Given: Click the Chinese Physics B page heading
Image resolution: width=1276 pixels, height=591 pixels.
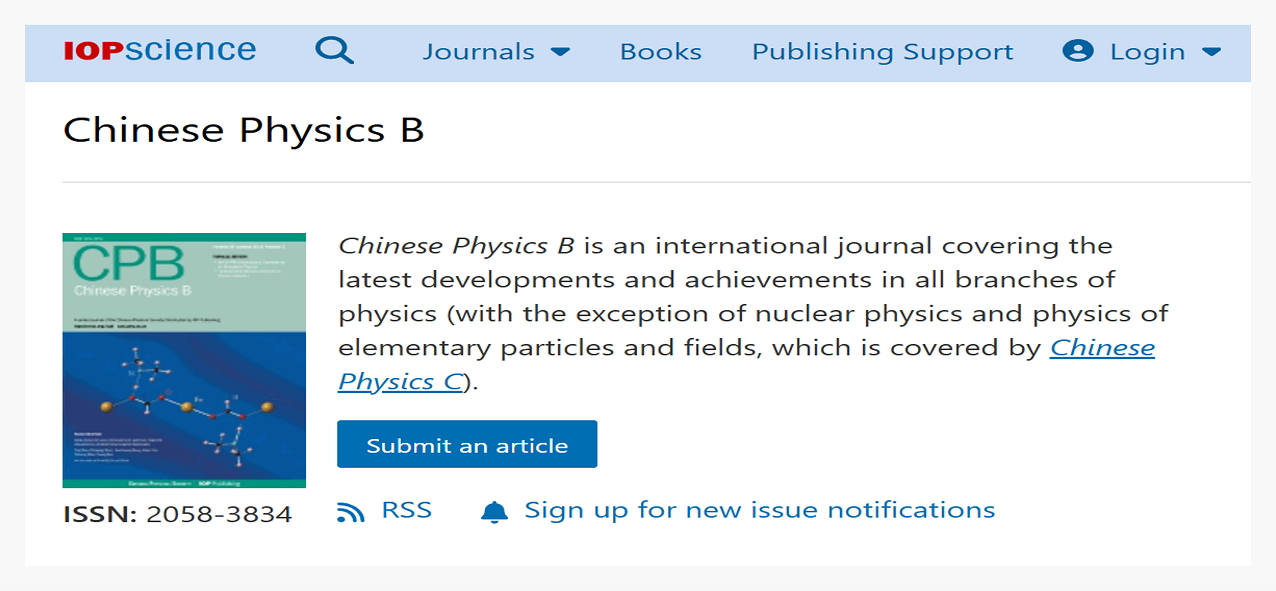Looking at the screenshot, I should 243,131.
